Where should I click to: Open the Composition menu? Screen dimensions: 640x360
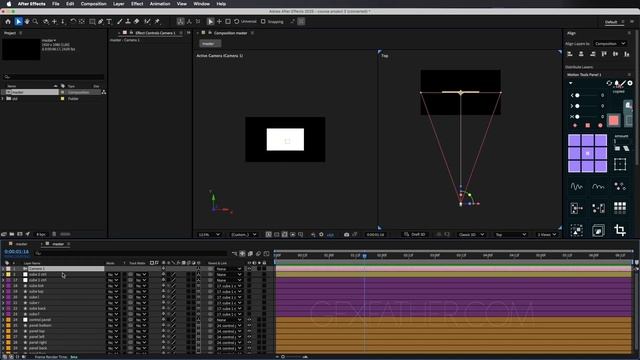[x=93, y=4]
